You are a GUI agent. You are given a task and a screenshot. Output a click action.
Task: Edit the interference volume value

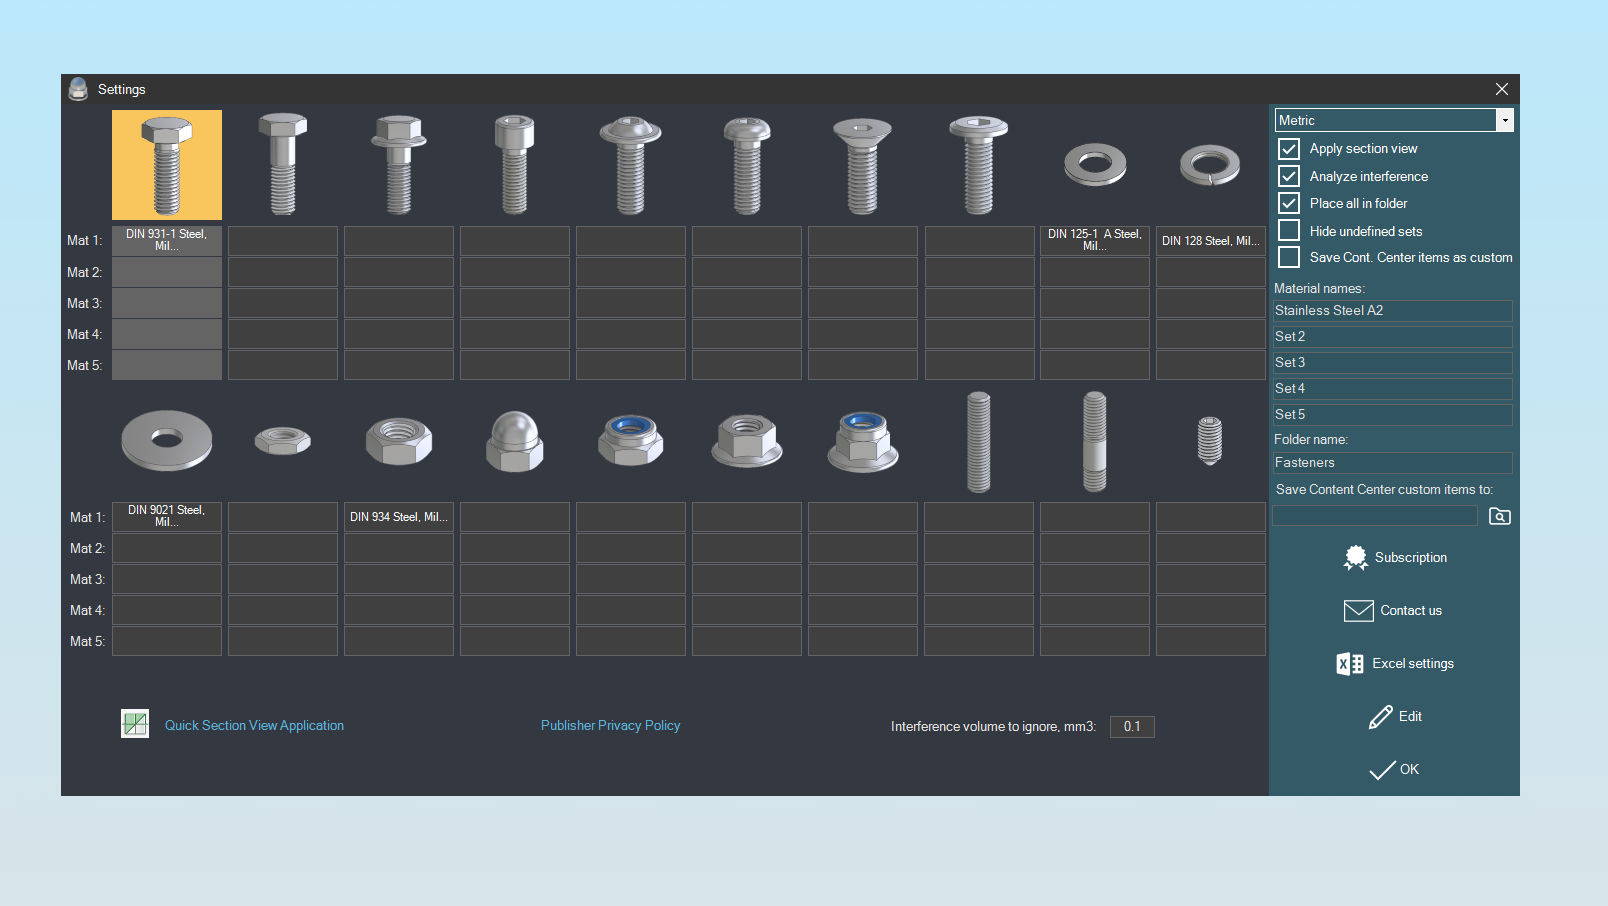pos(1131,727)
